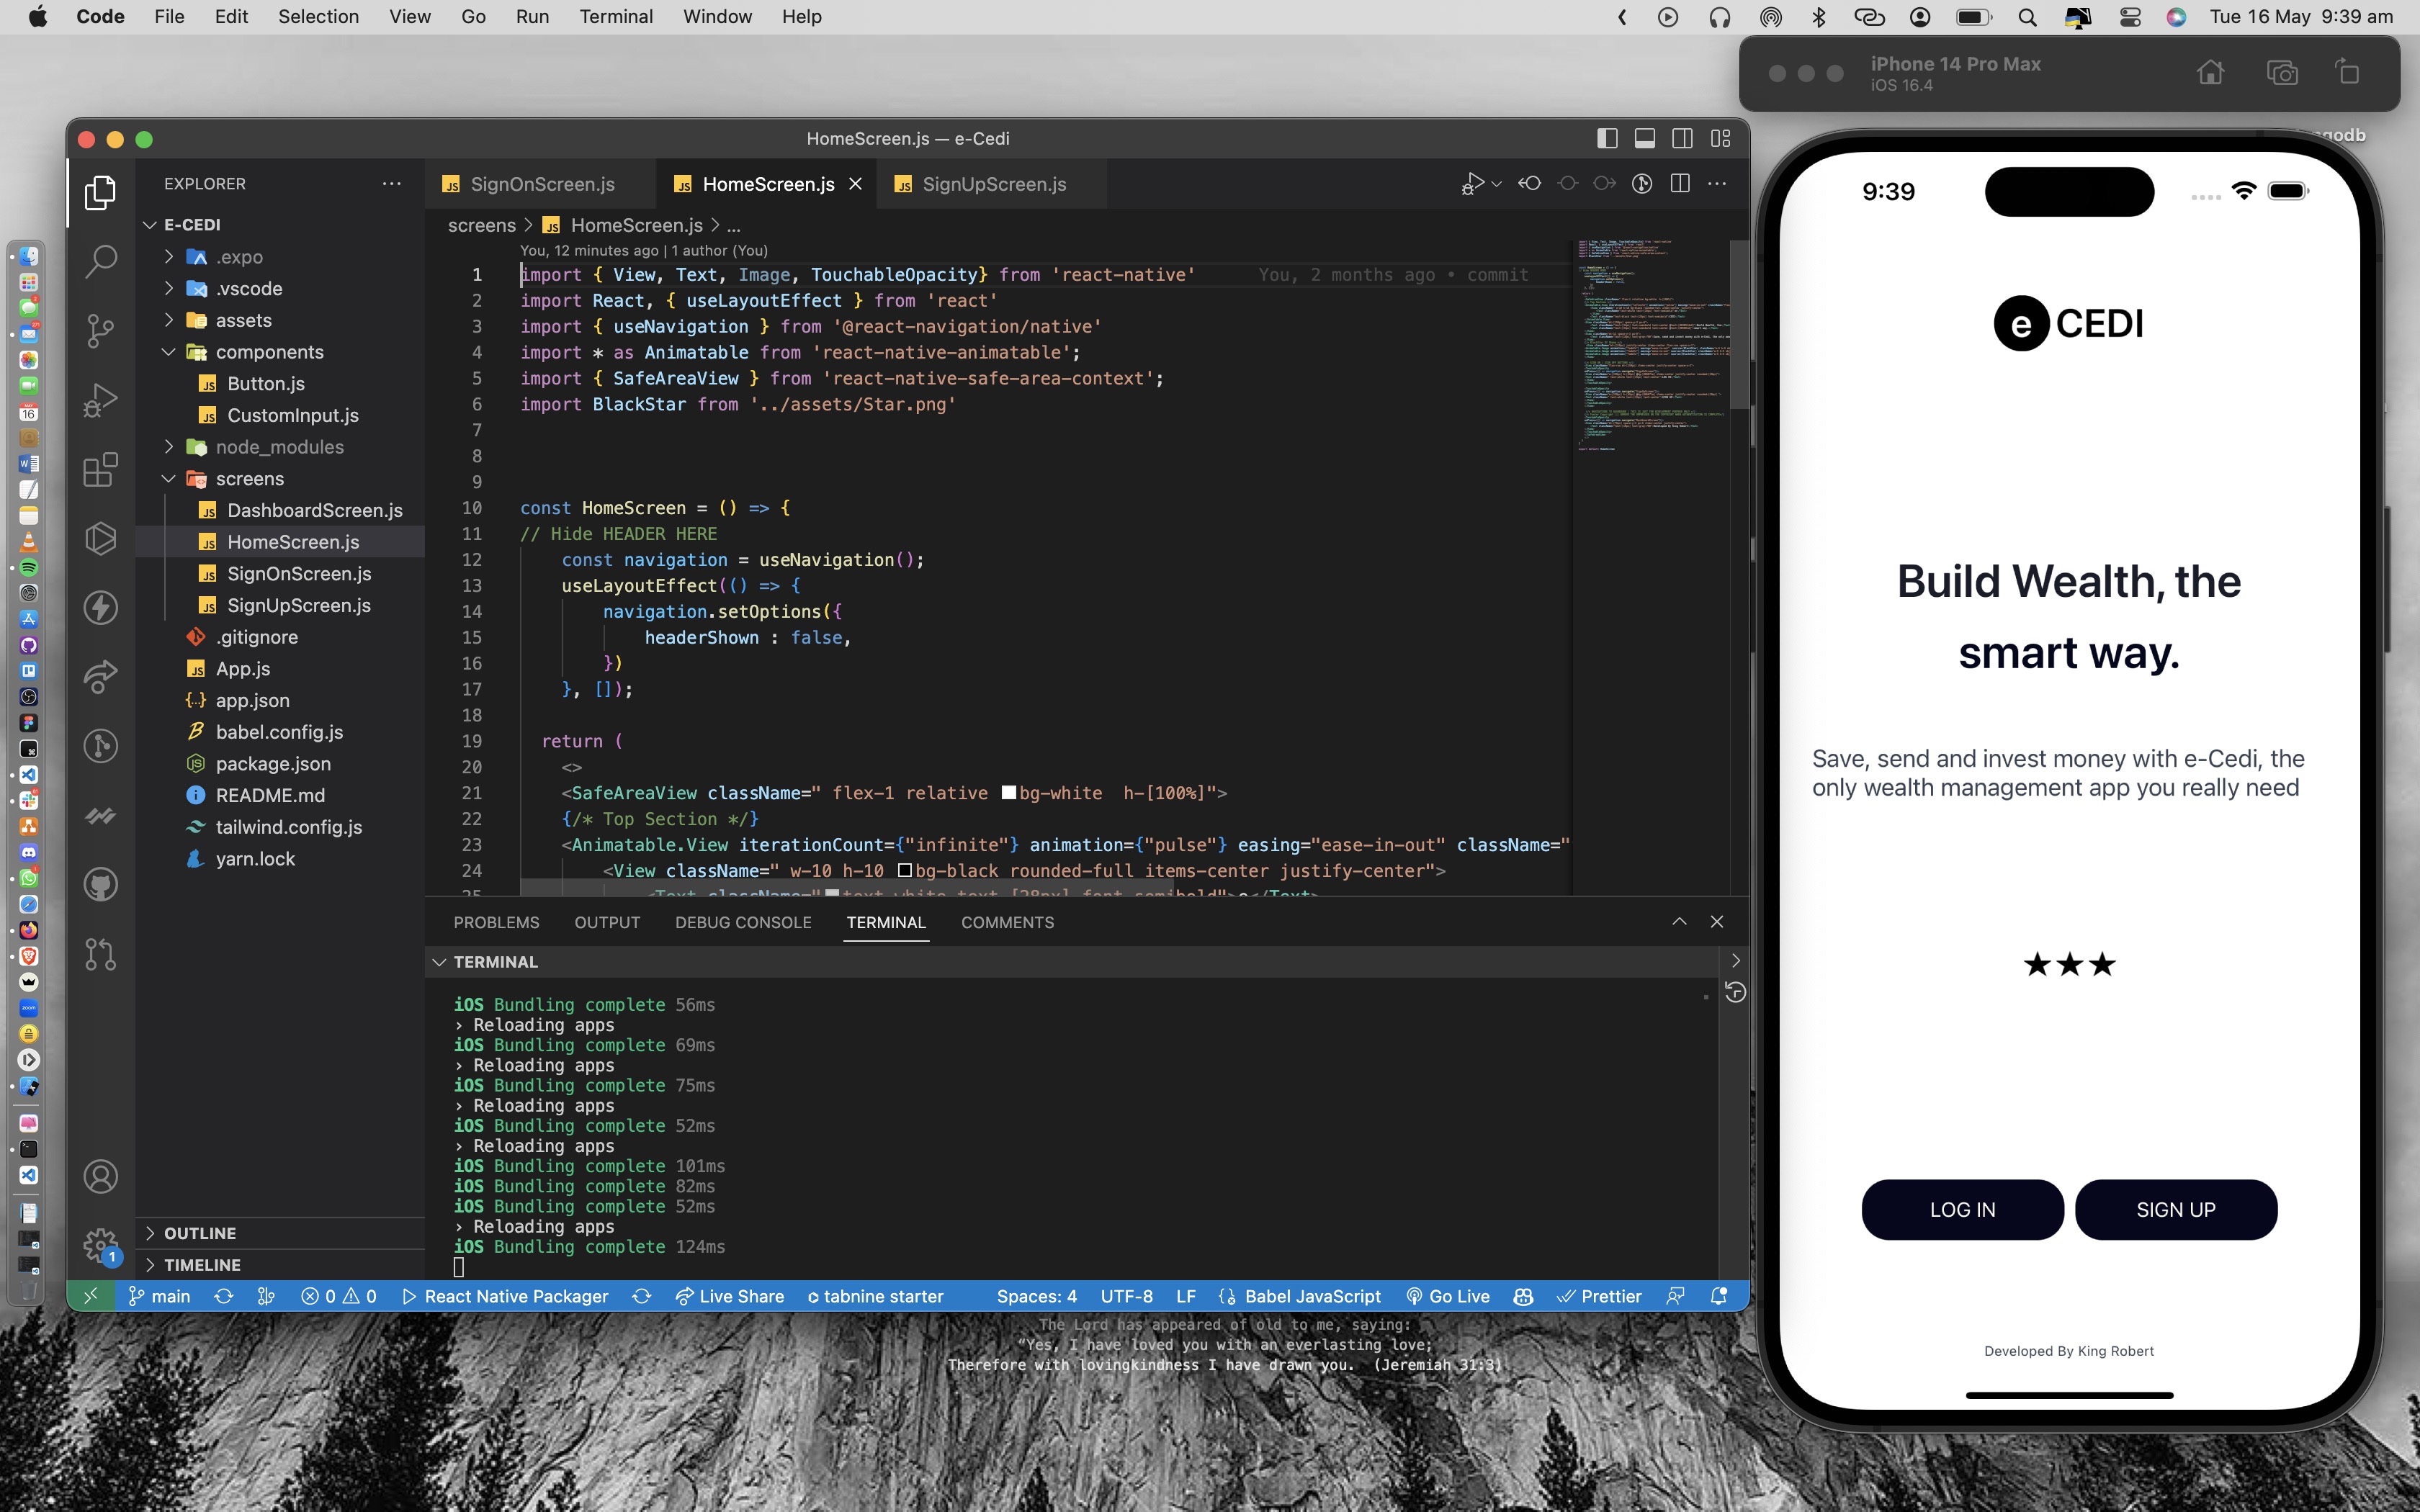This screenshot has width=2420, height=1512.
Task: Click the bg-white color swatch on line 21
Action: (x=1009, y=793)
